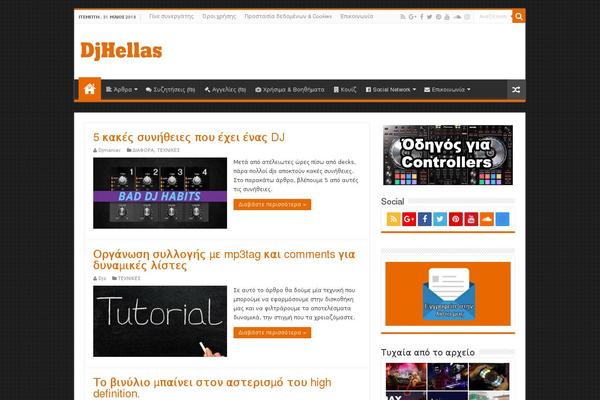Open the SoundCloud icon in top bar

click(457, 17)
